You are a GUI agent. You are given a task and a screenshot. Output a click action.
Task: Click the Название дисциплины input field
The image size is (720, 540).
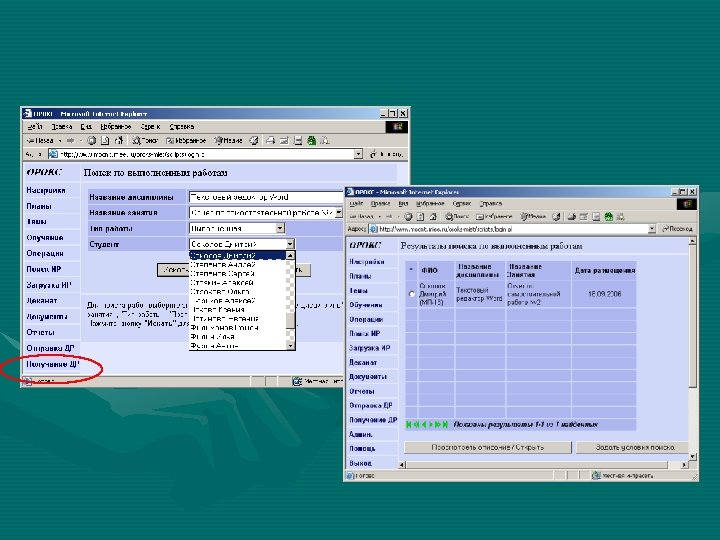pyautogui.click(x=266, y=197)
